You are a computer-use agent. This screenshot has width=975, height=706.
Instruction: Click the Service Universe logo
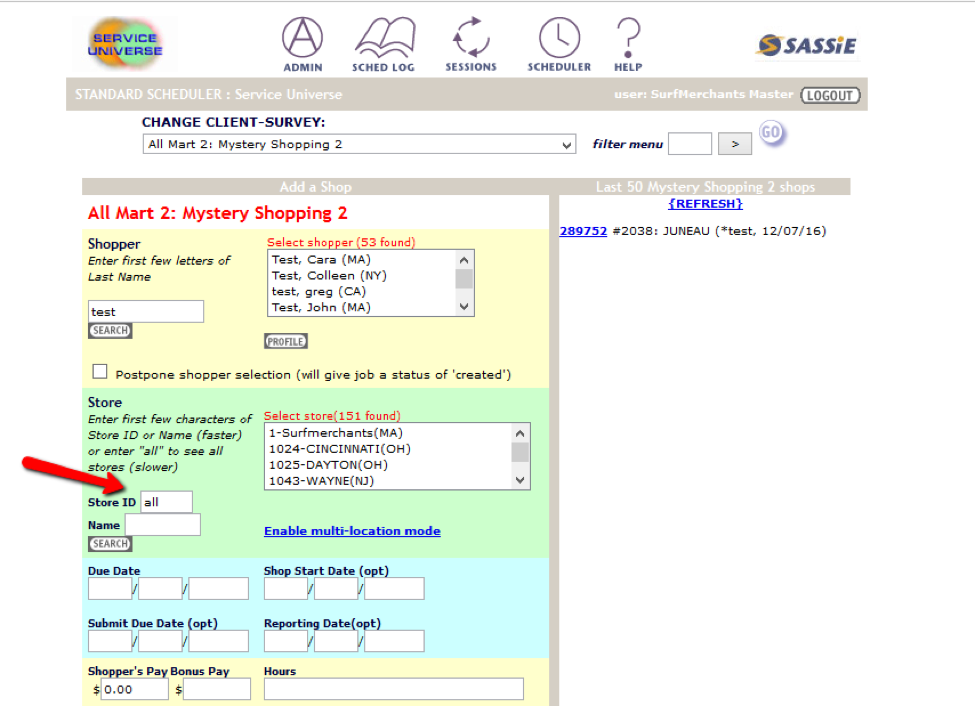point(125,44)
